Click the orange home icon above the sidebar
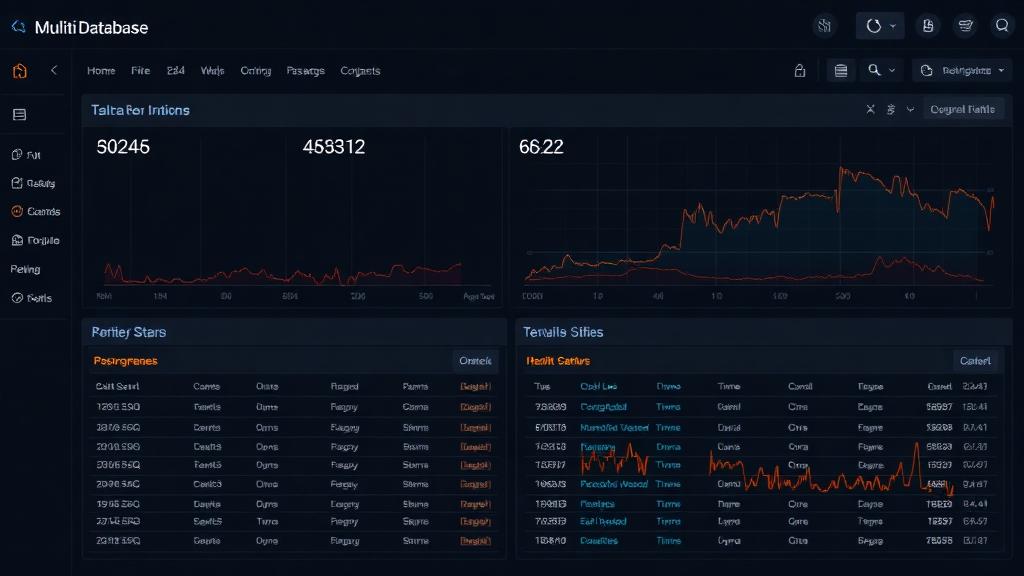Viewport: 1024px width, 576px height. [19, 70]
